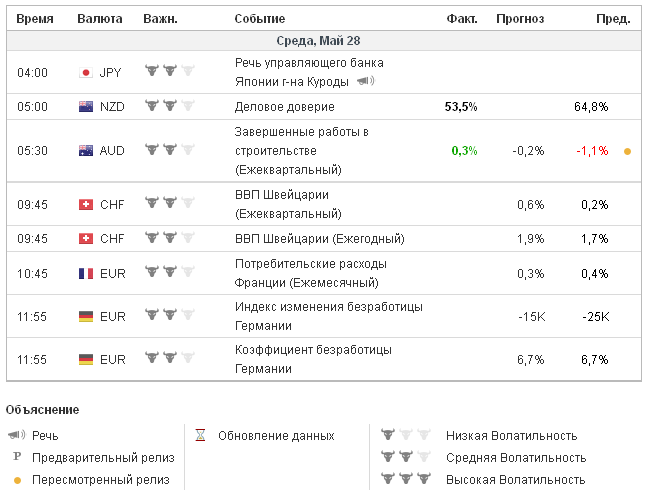The height and width of the screenshot is (492, 647).
Task: Click the Australia flag icon for AUD
Action: click(86, 151)
